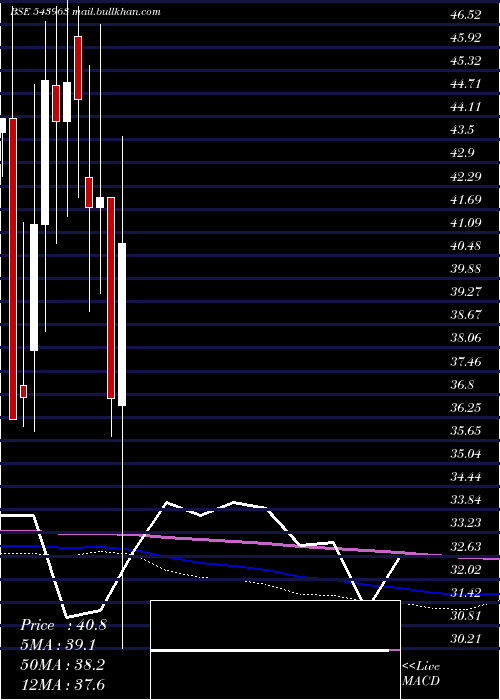This screenshot has width=500, height=700.
Task: Select the 37.46 price level
Action: 466,361
